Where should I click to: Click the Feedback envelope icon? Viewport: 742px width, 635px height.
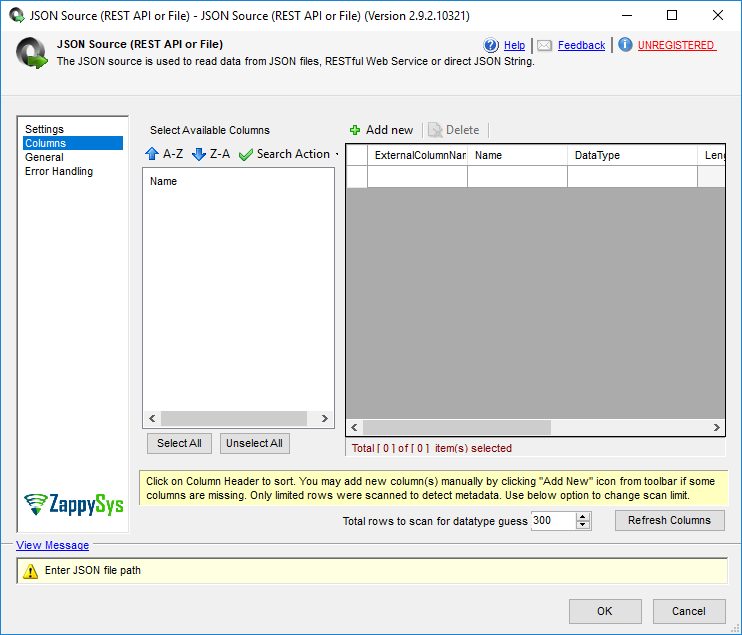[544, 45]
